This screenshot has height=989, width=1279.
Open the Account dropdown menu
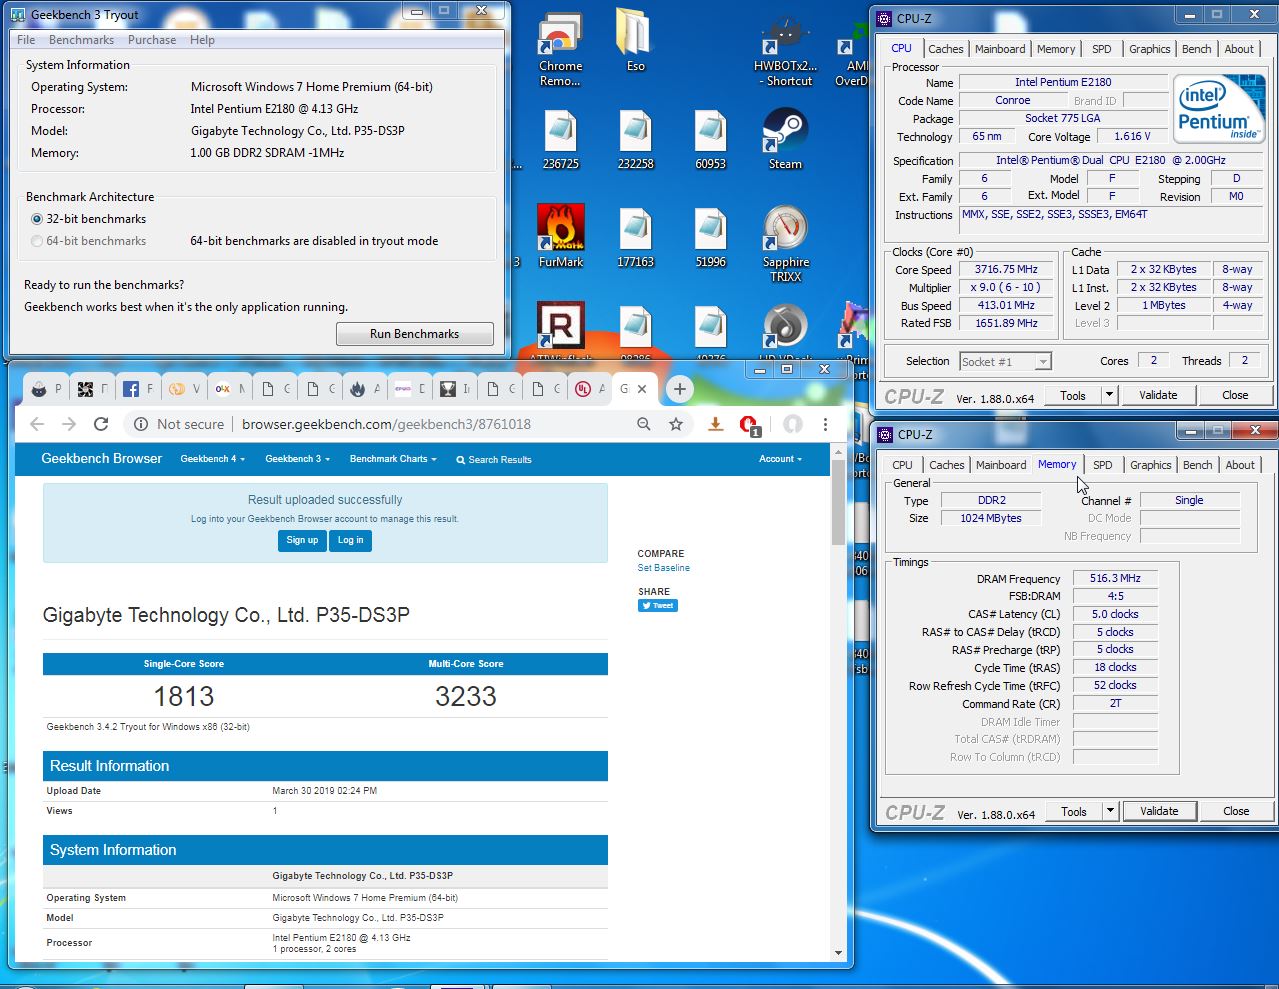click(780, 459)
